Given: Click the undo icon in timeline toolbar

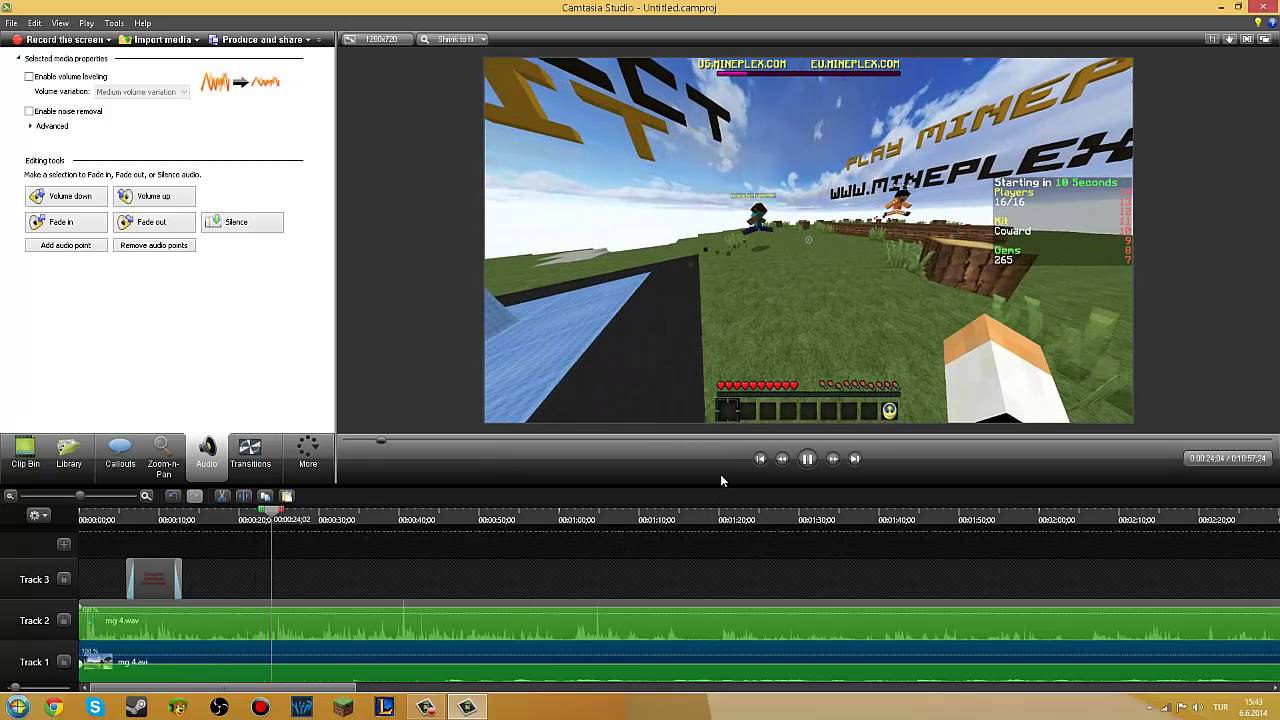Looking at the screenshot, I should click(173, 496).
